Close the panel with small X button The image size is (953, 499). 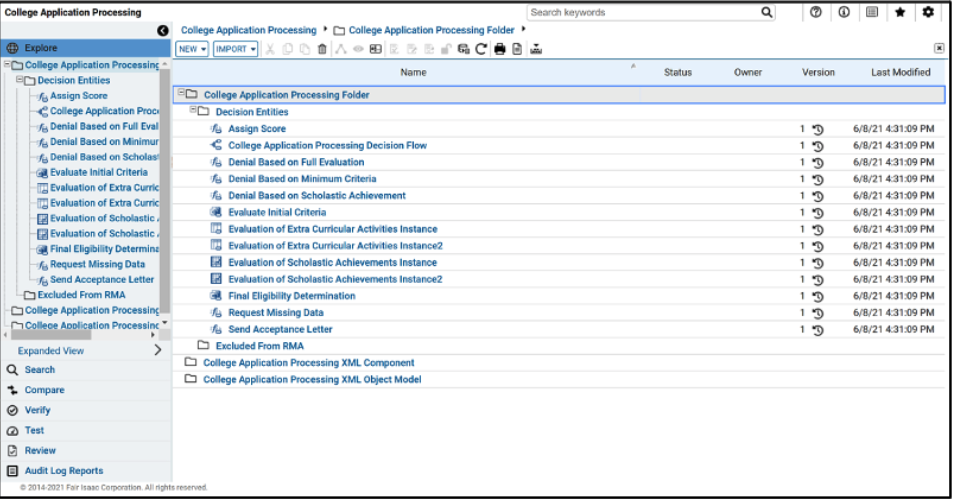click(x=939, y=48)
